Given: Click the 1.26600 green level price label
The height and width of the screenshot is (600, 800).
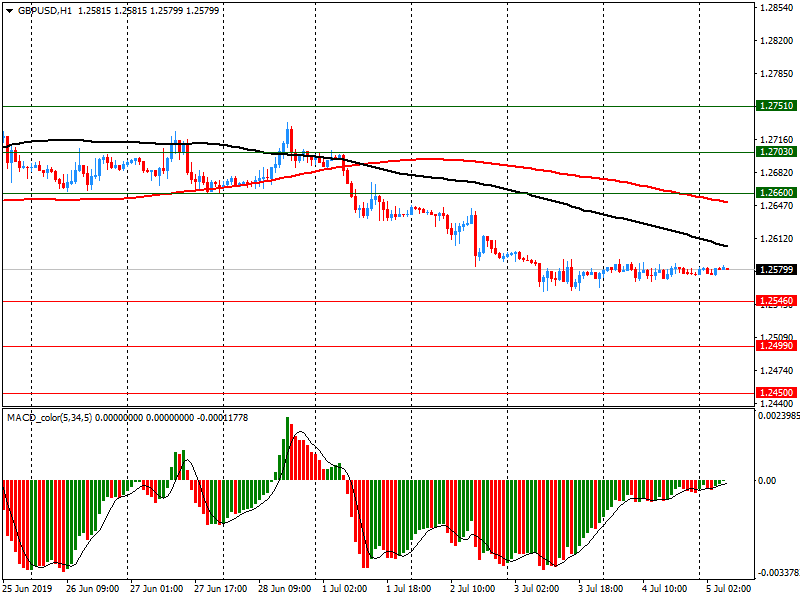Looking at the screenshot, I should [776, 192].
